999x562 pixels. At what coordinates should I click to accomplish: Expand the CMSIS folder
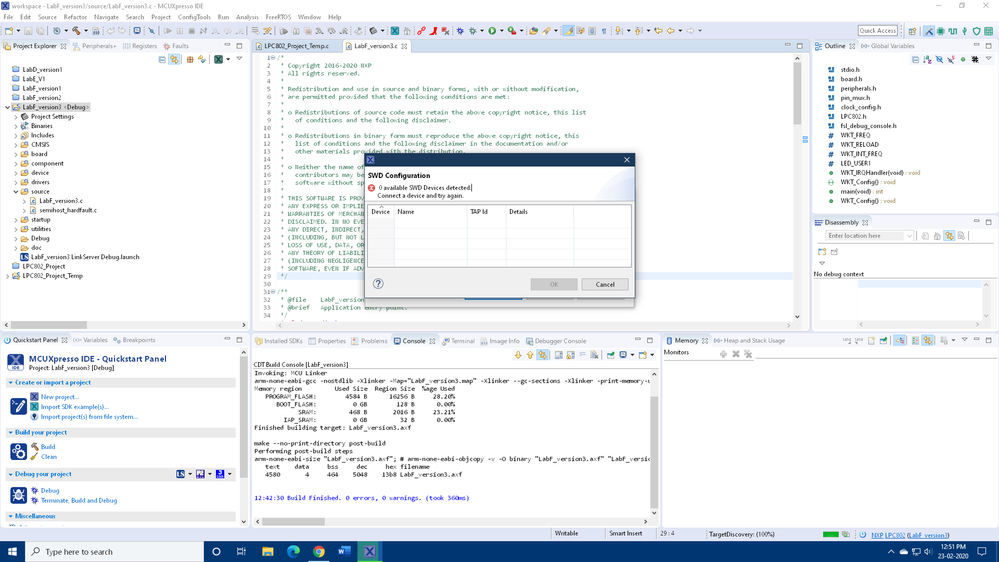[x=16, y=145]
